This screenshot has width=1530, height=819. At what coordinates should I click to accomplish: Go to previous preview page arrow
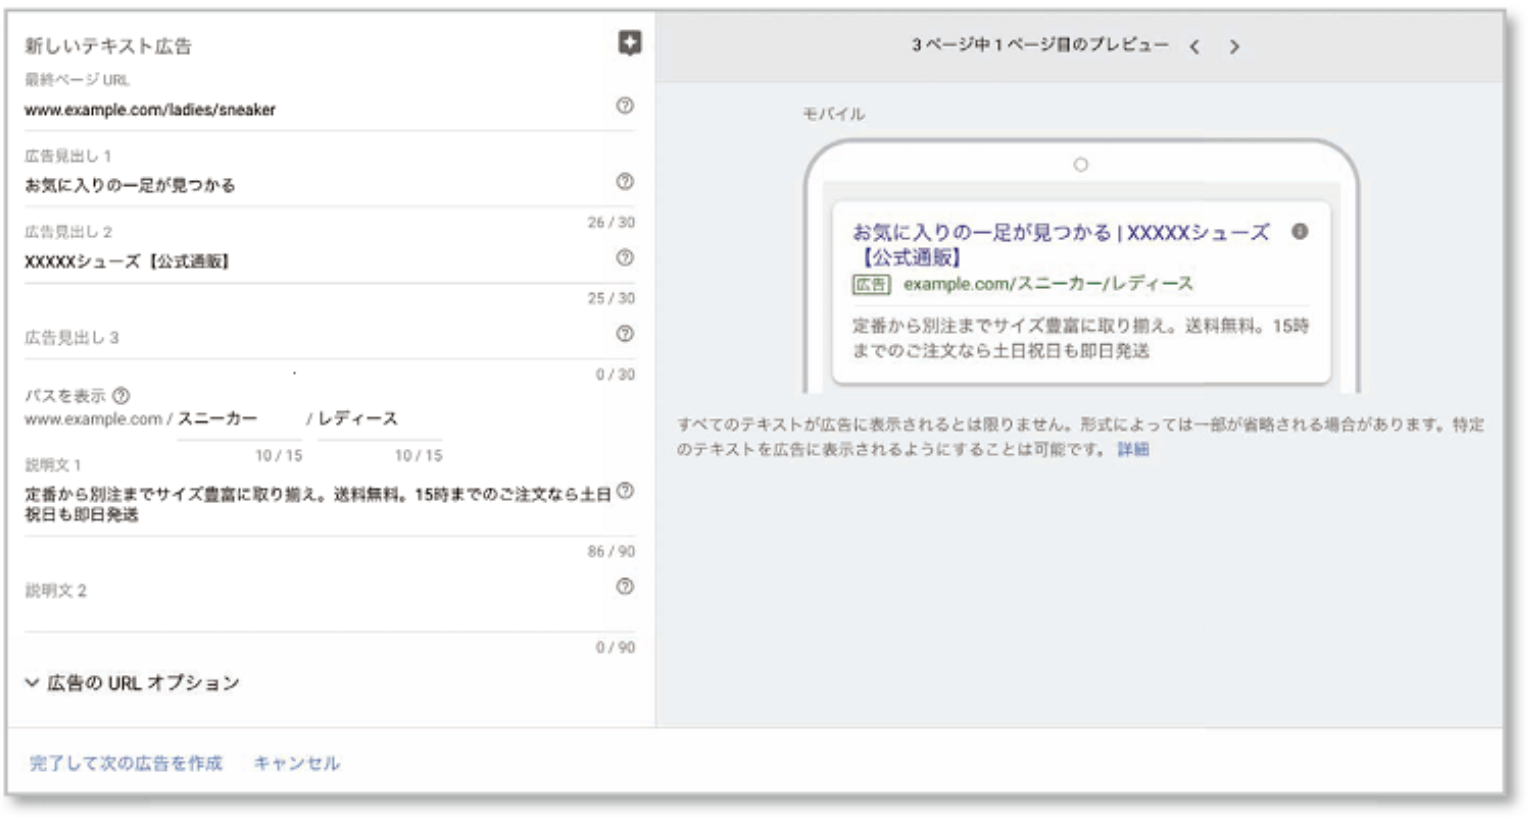point(1194,46)
